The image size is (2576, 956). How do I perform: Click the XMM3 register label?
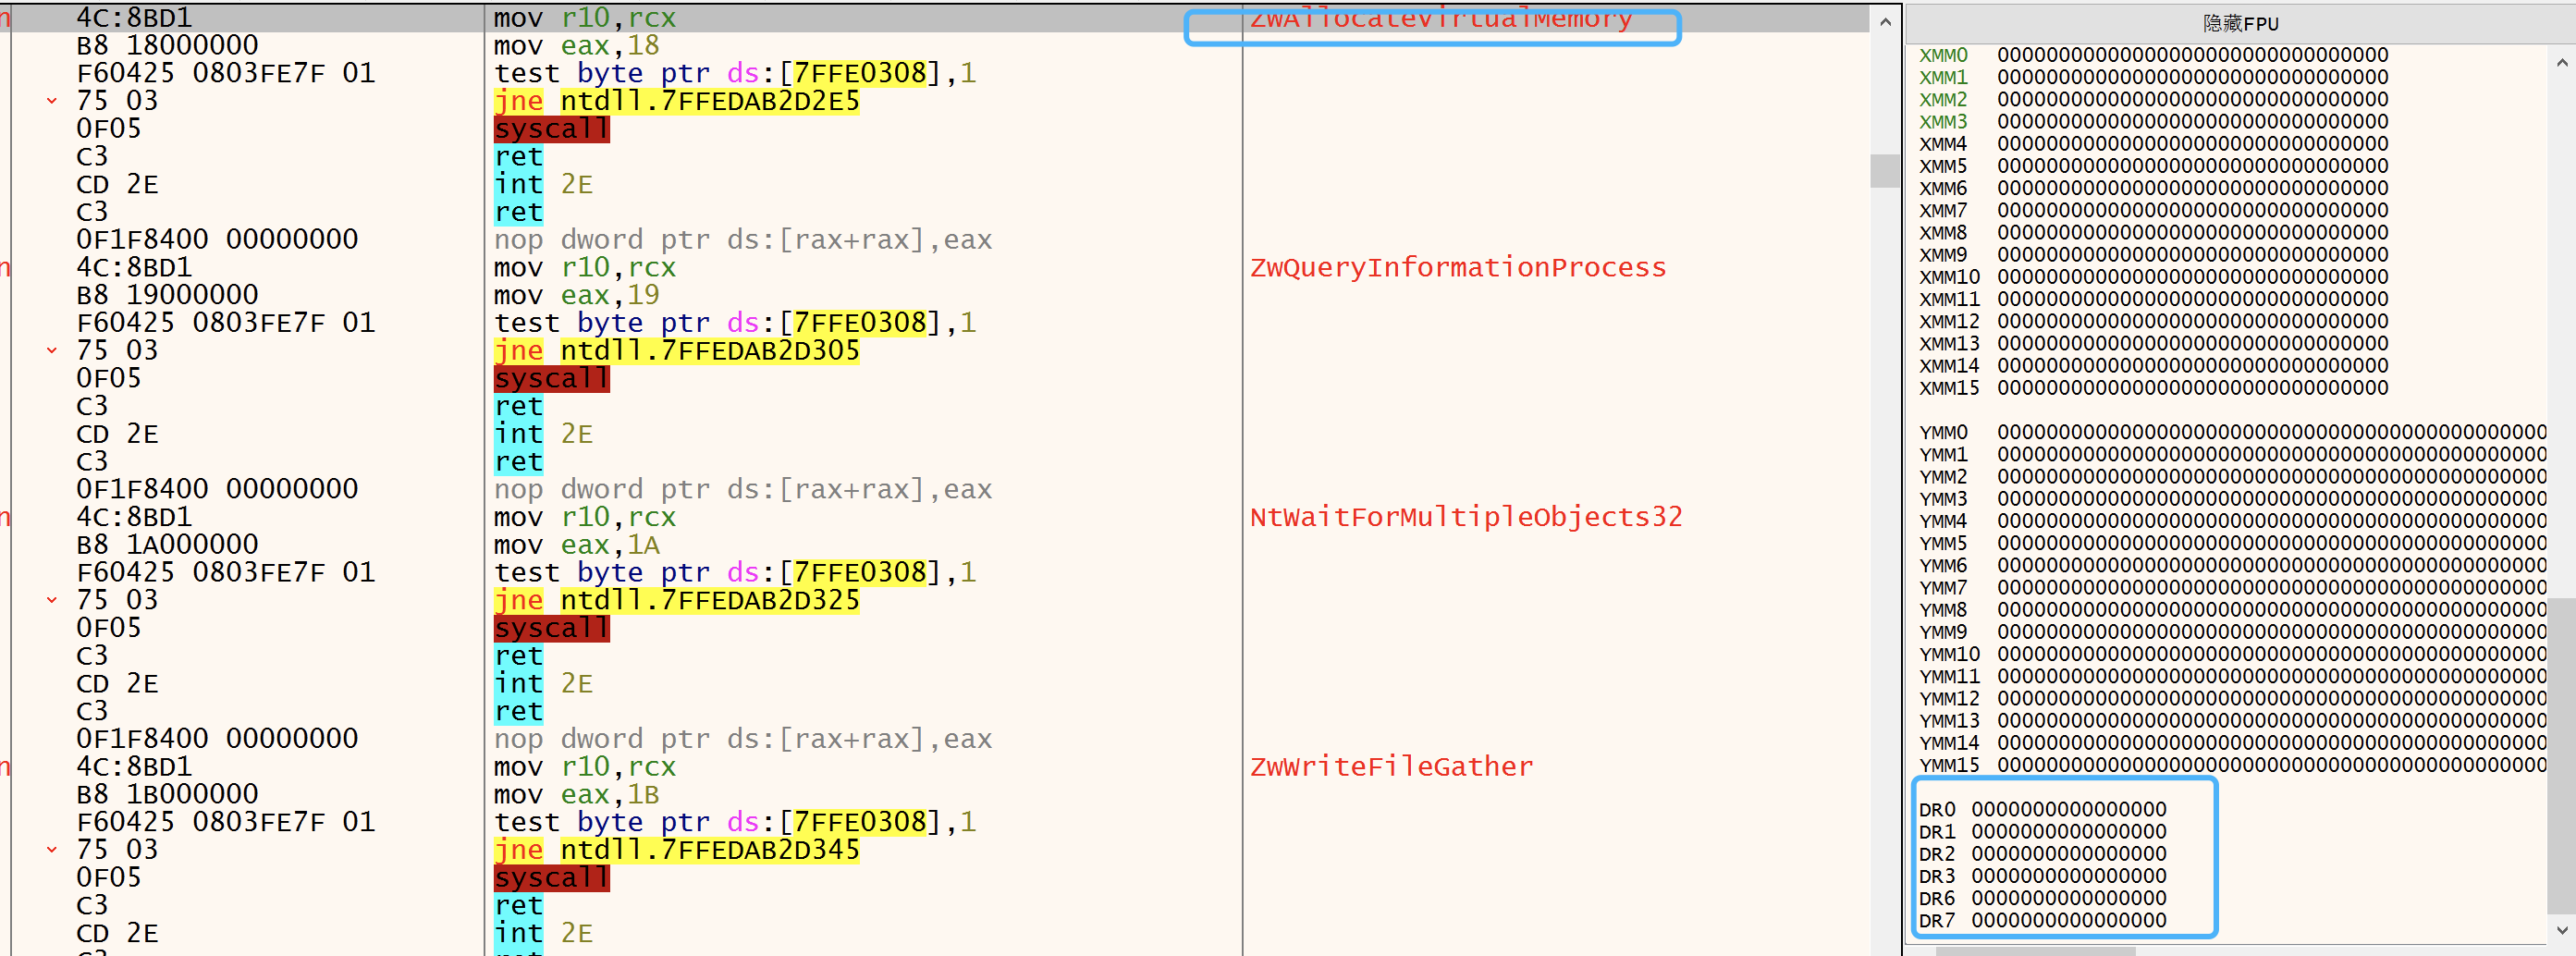pos(1943,121)
